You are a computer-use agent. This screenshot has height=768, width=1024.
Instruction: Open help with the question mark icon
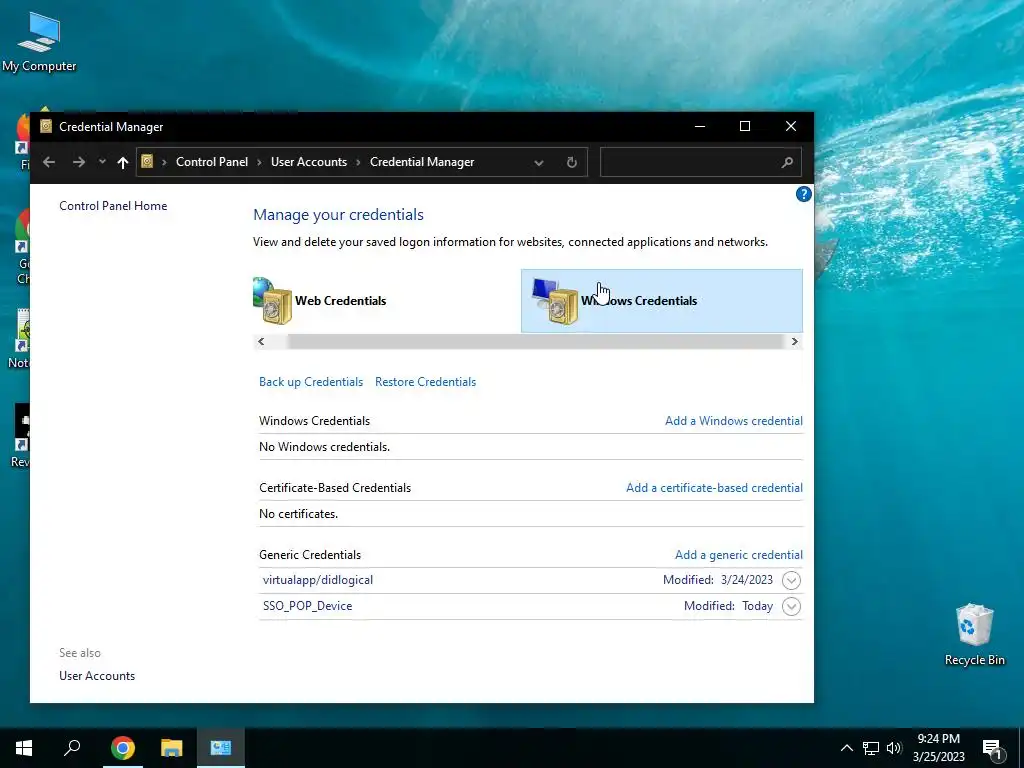804,194
